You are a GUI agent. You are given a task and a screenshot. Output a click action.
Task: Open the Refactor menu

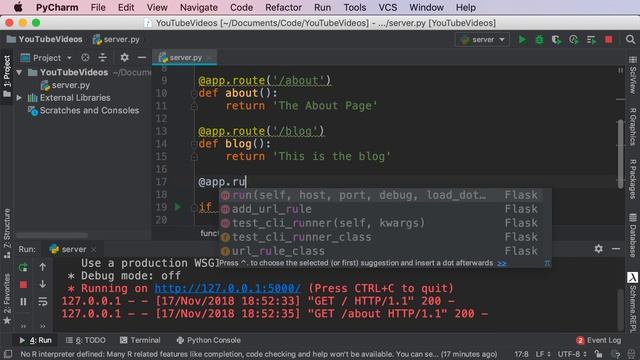click(283, 7)
